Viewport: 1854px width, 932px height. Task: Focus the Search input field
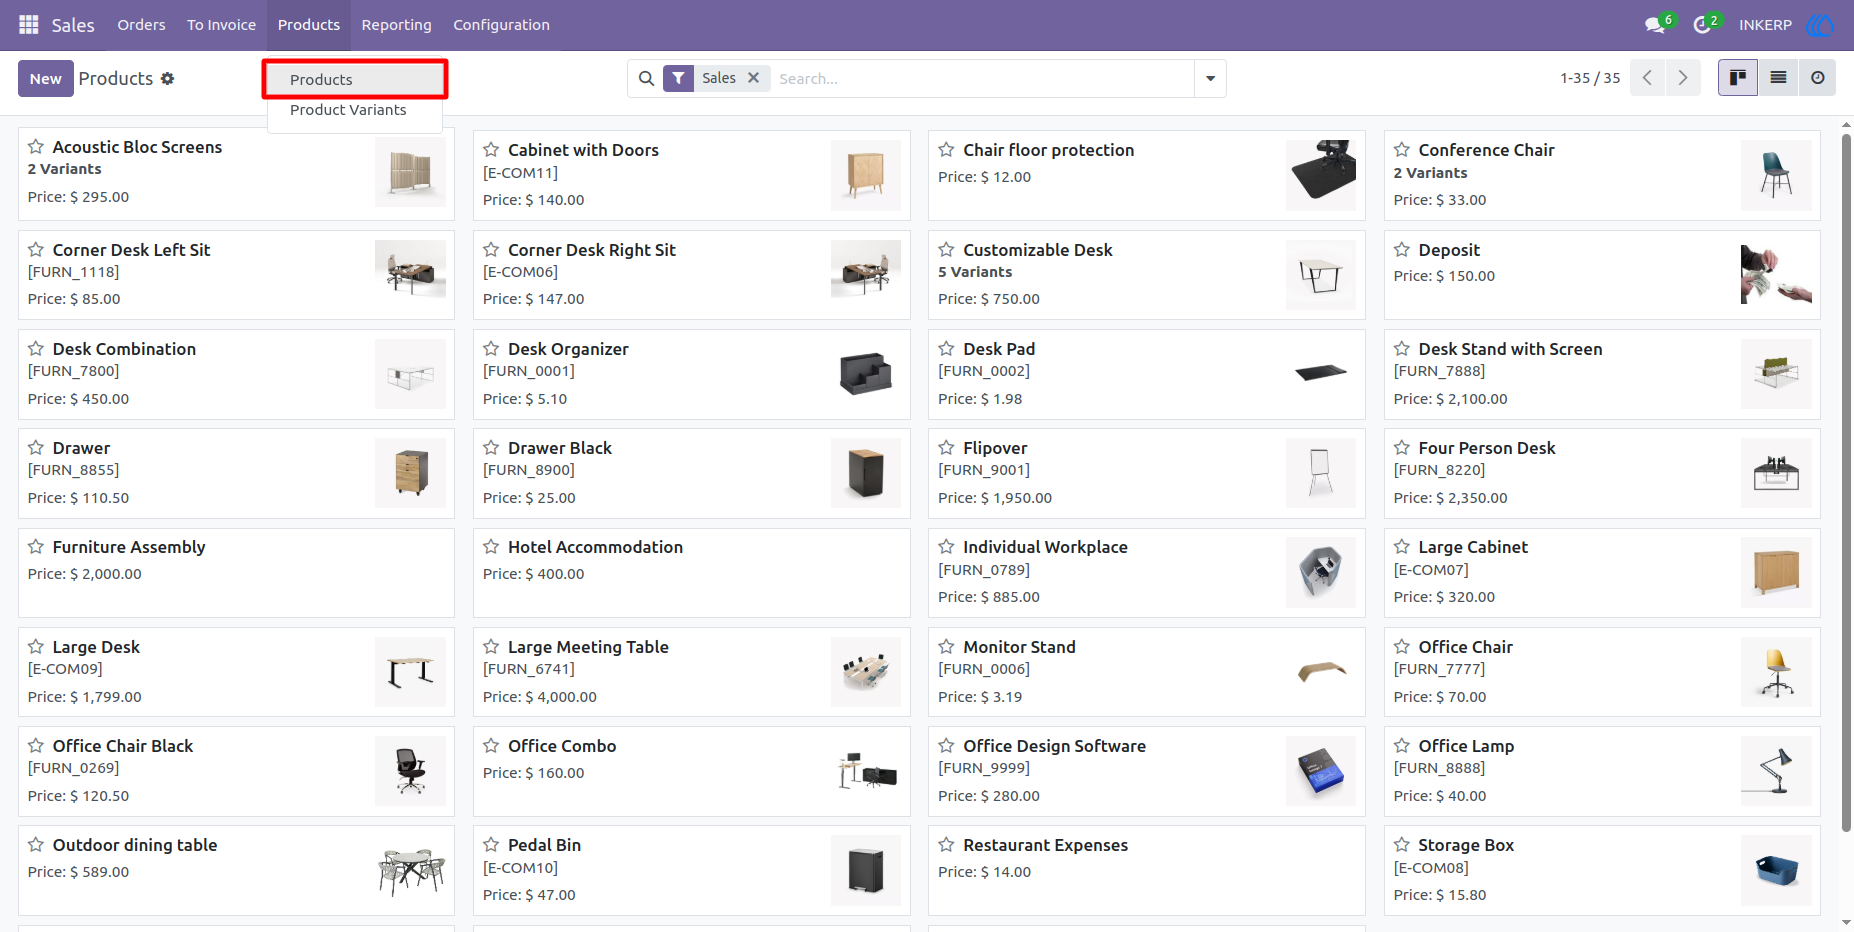tap(982, 78)
